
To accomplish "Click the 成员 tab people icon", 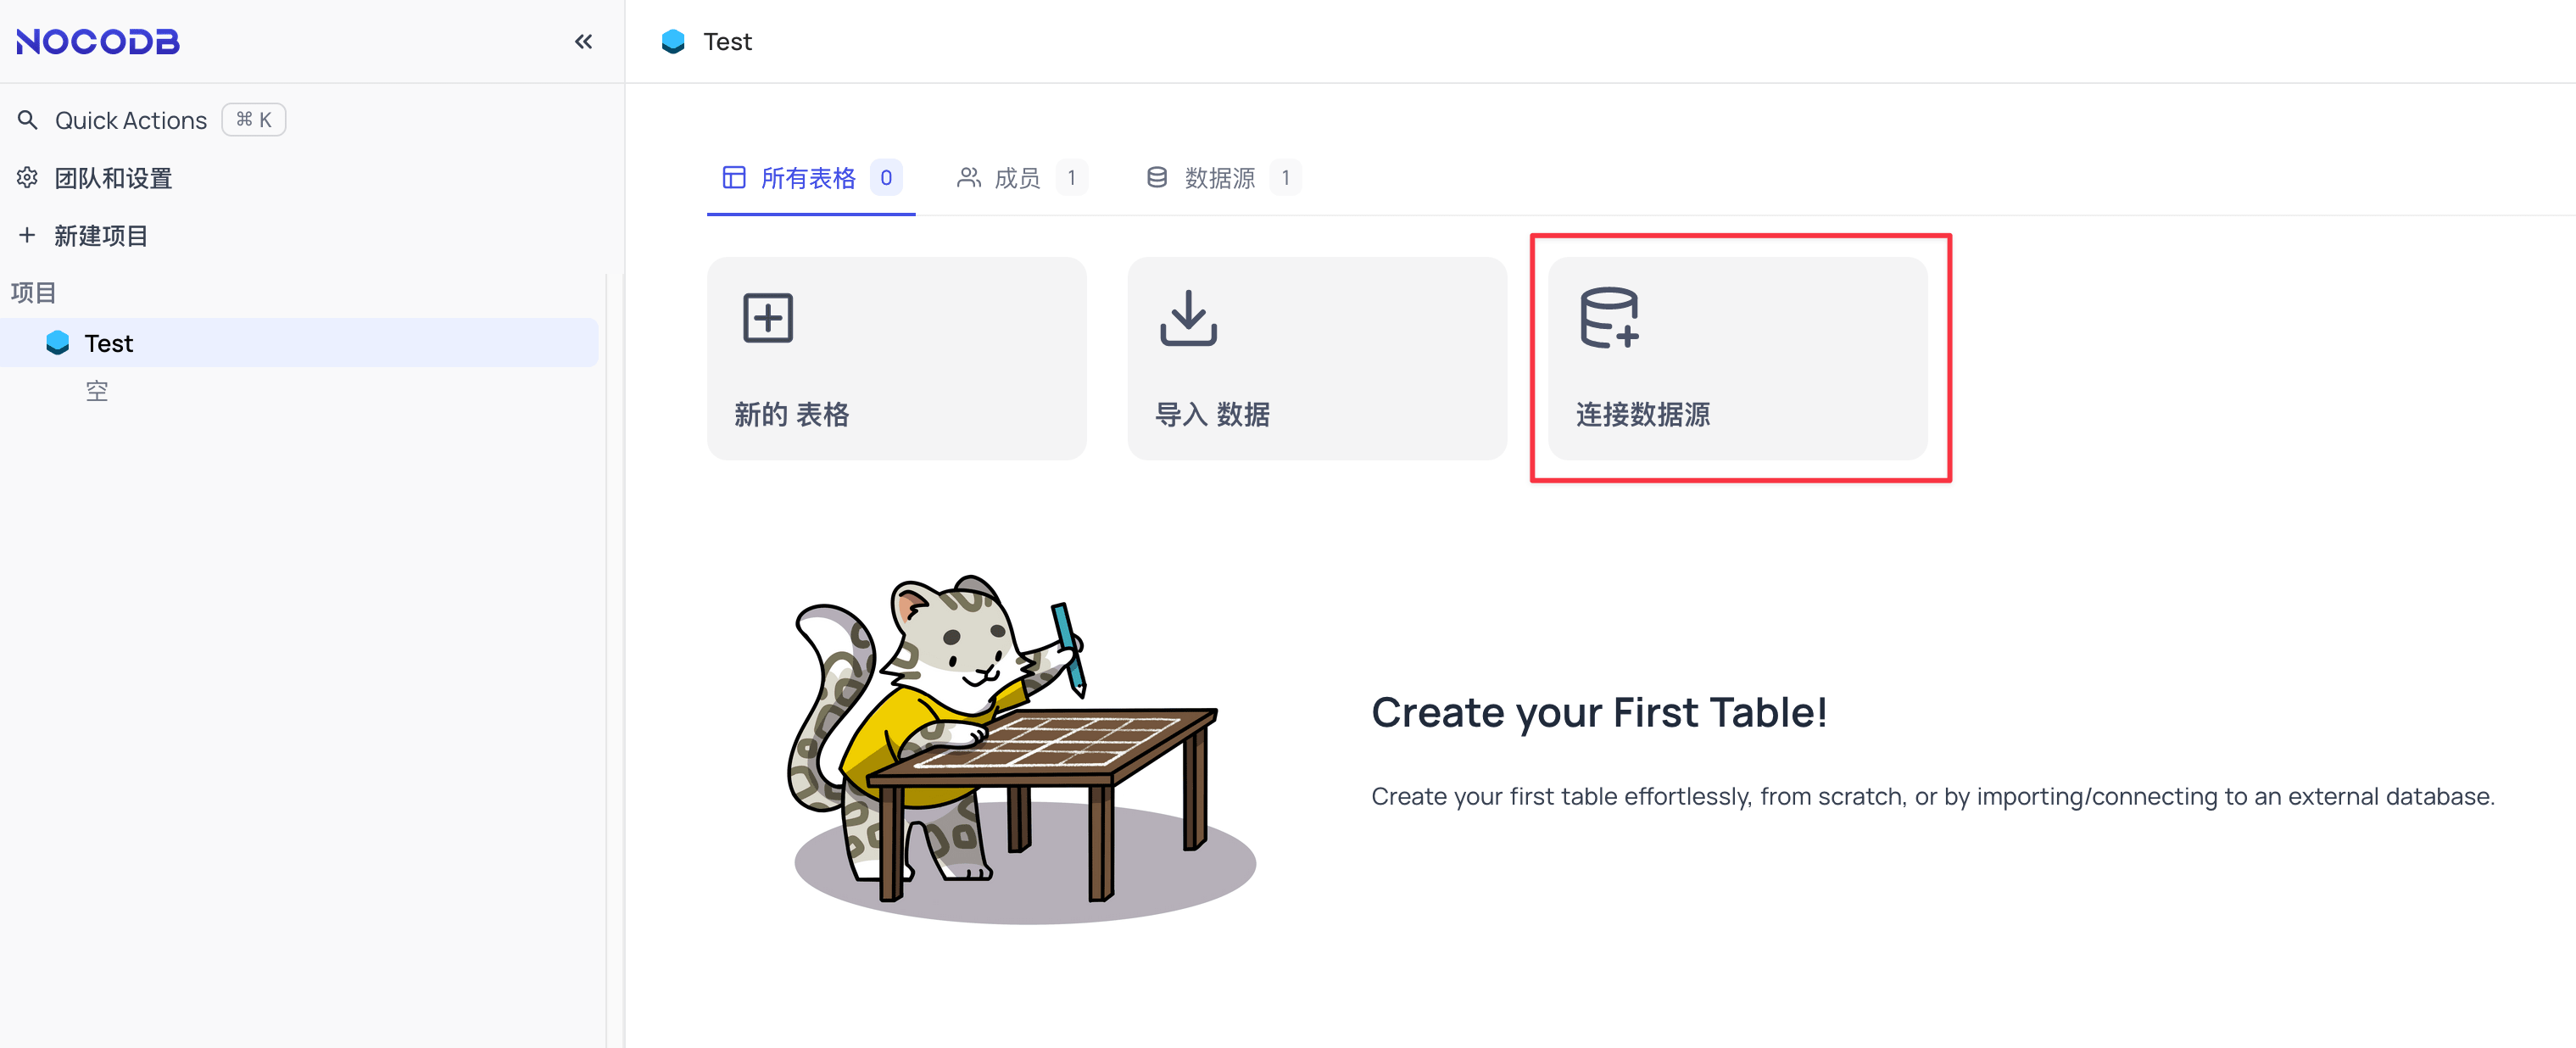I will pos(967,177).
